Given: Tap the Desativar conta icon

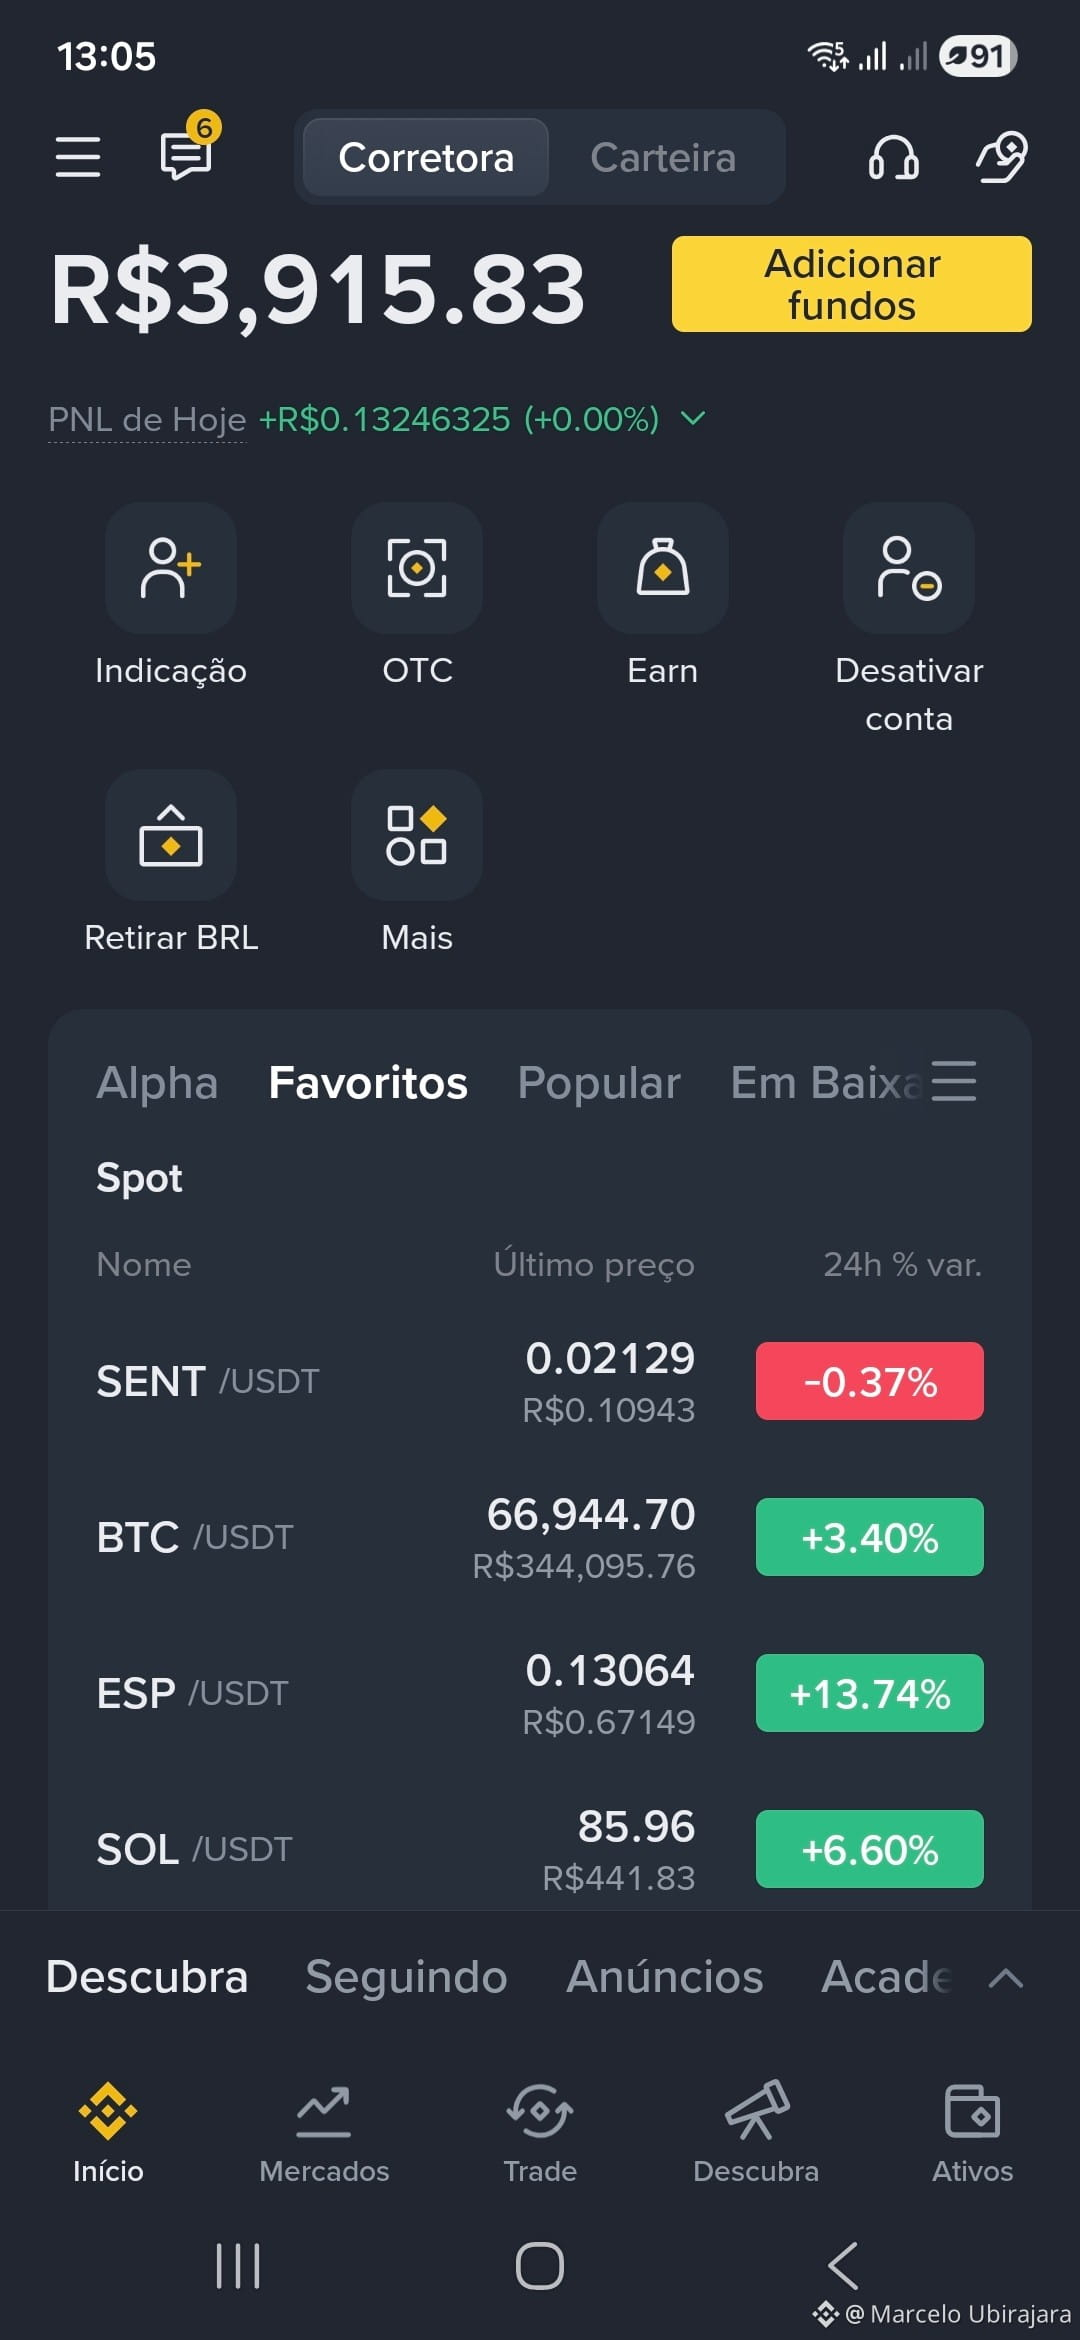Looking at the screenshot, I should click(909, 568).
